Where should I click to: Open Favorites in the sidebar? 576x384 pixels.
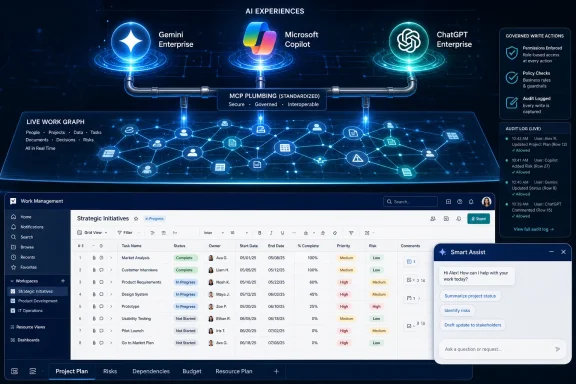pyautogui.click(x=24, y=267)
